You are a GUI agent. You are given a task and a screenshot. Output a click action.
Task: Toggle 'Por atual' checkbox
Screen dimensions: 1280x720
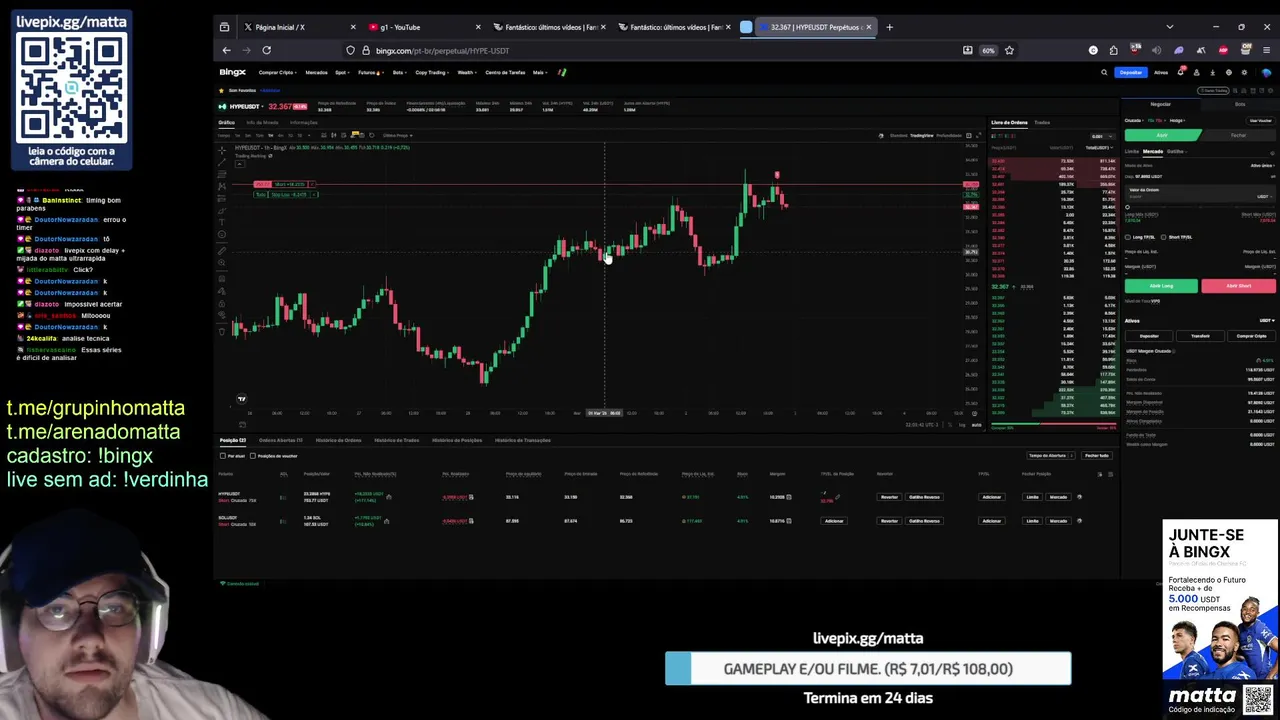222,455
